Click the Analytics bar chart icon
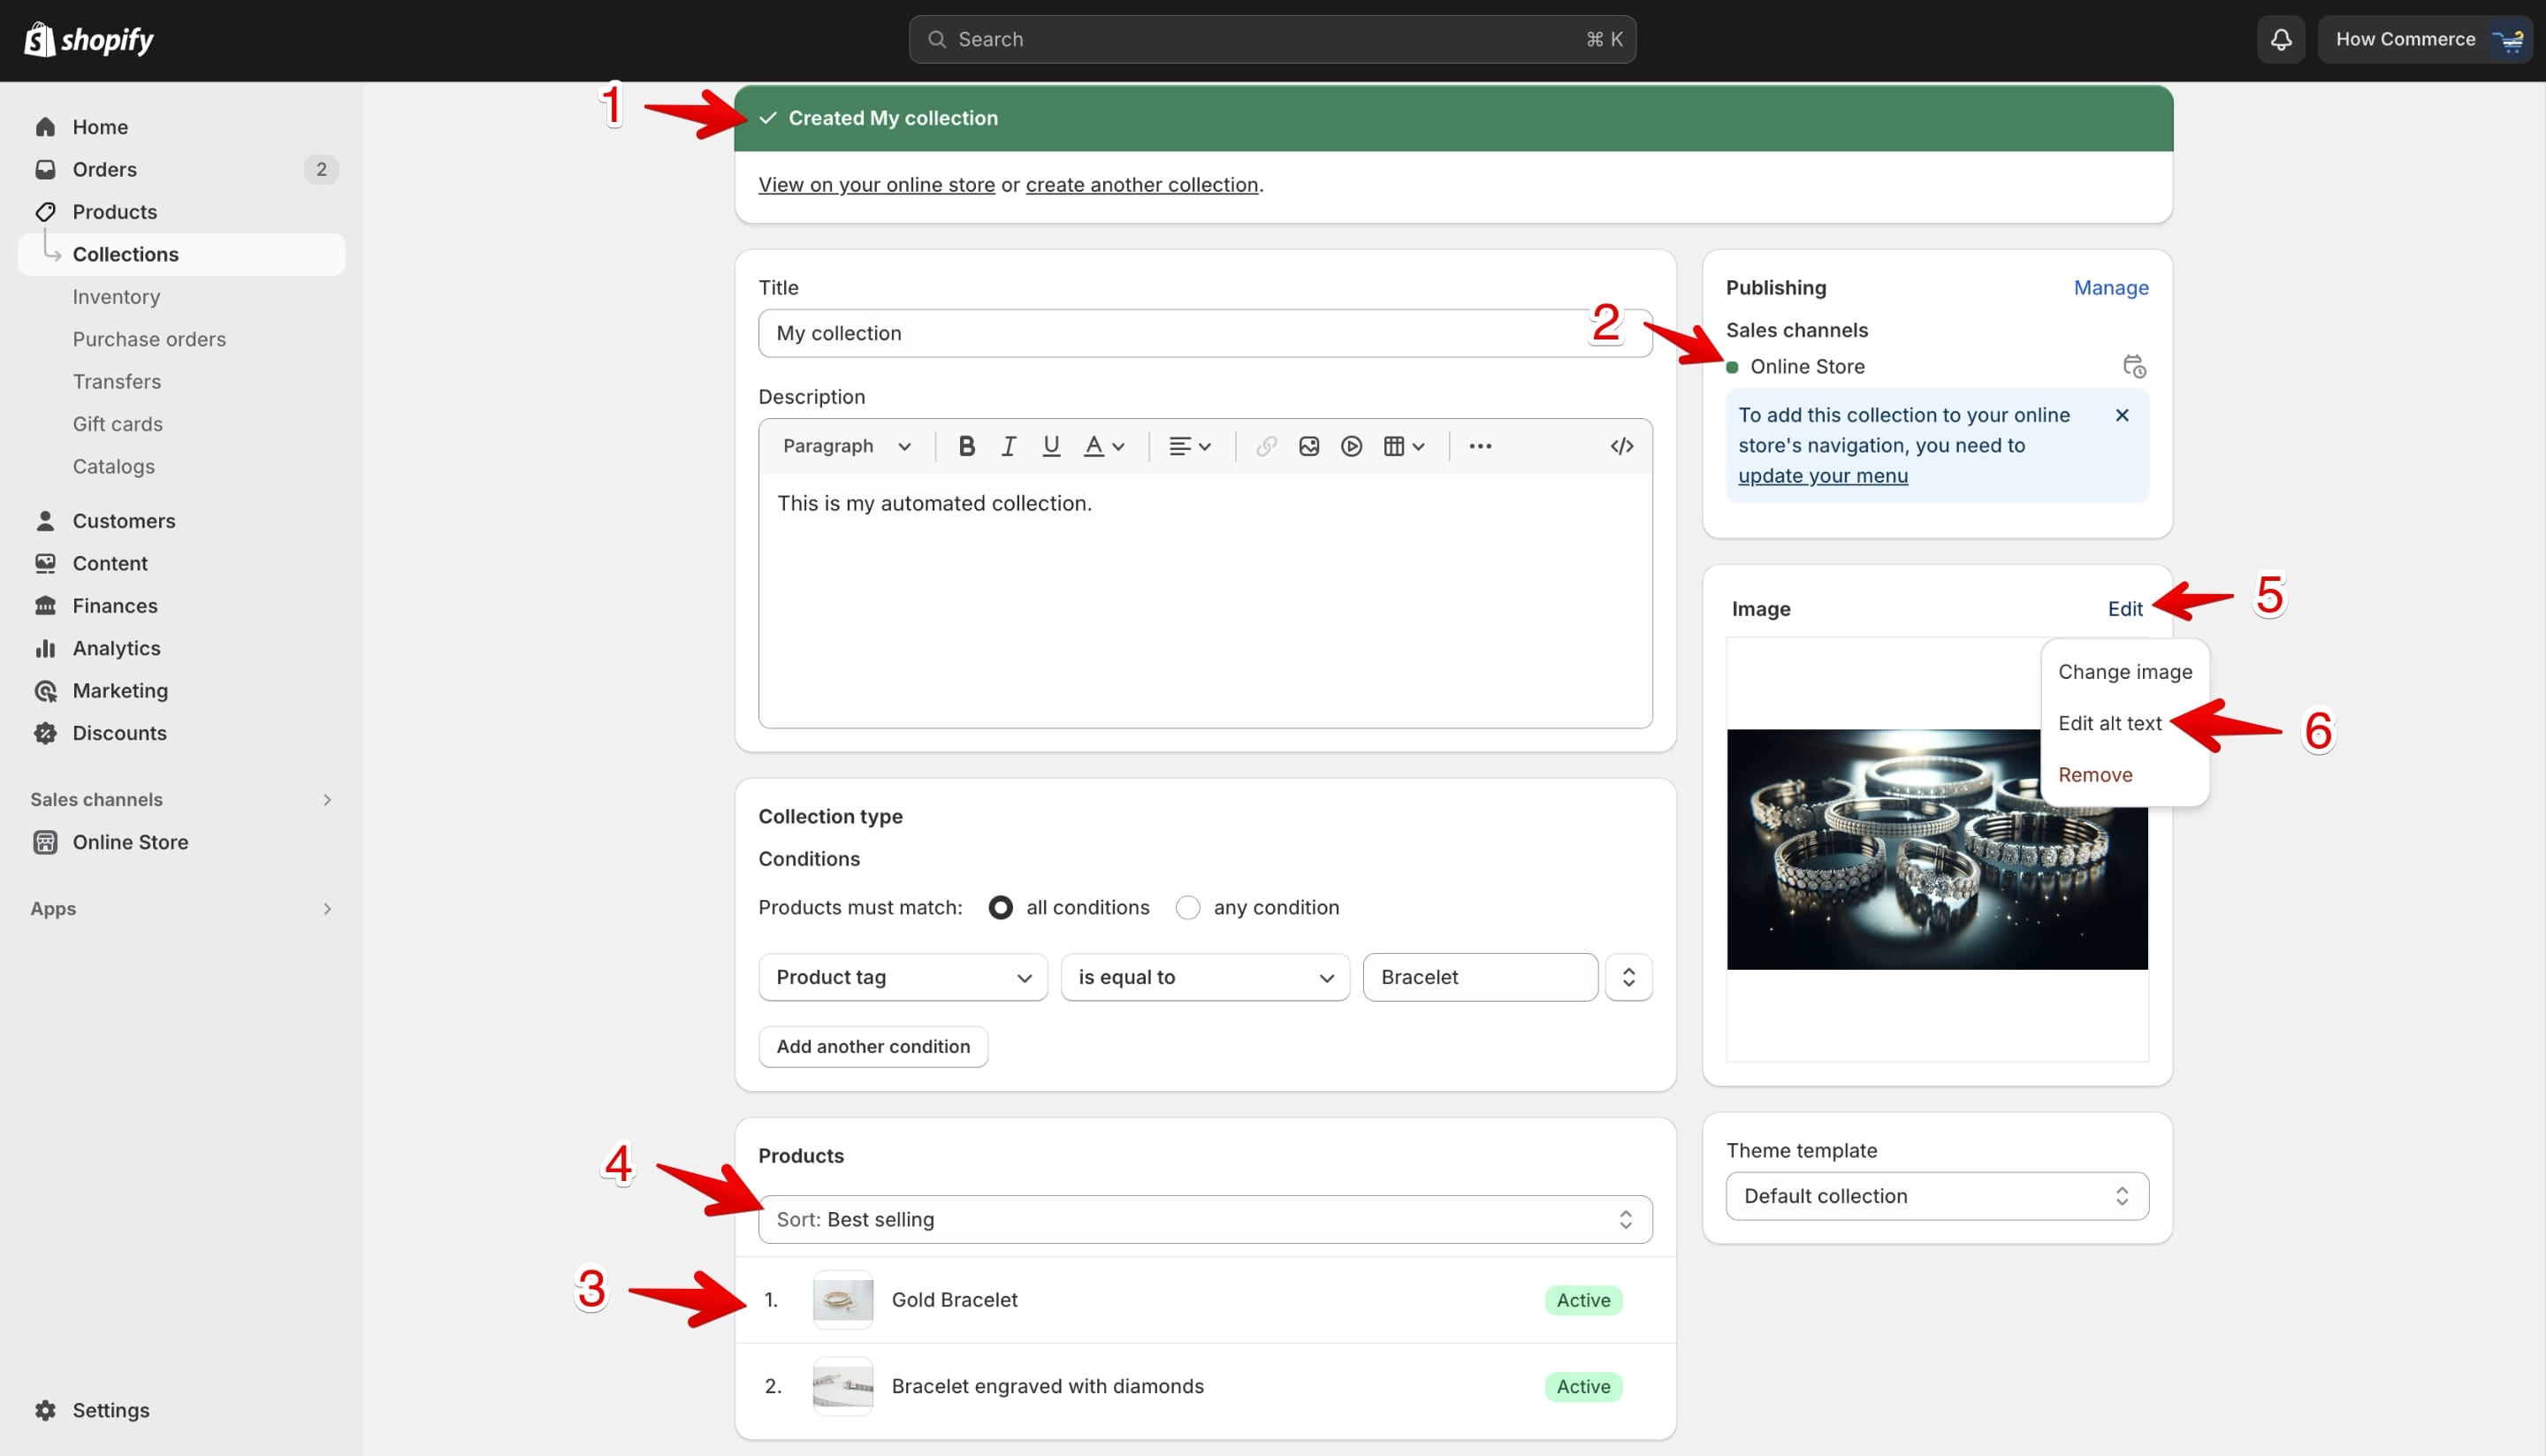Viewport: 2546px width, 1456px height. [45, 648]
